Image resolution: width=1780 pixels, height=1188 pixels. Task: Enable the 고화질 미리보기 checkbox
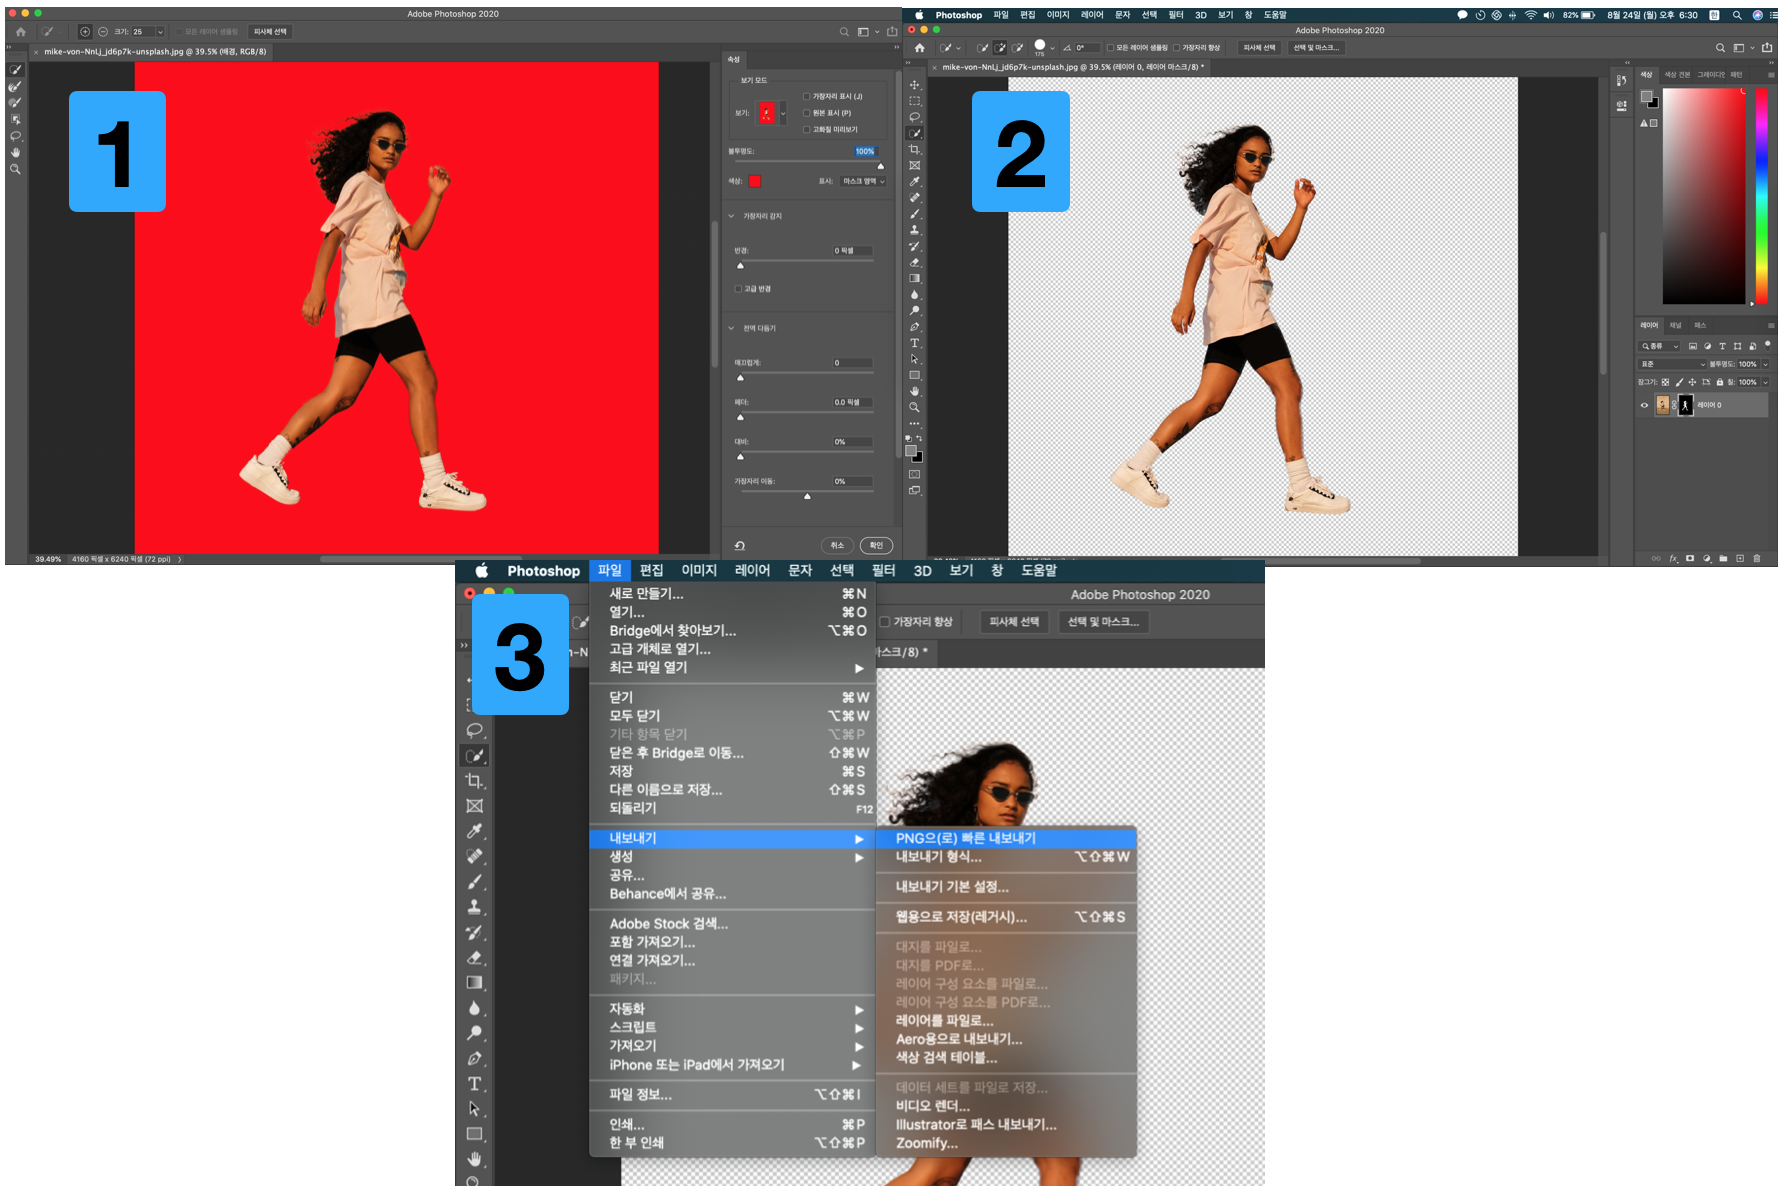(x=807, y=129)
